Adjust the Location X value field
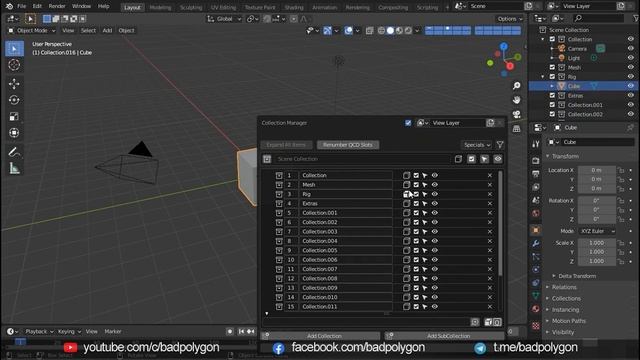This screenshot has height=360, width=640. click(597, 170)
